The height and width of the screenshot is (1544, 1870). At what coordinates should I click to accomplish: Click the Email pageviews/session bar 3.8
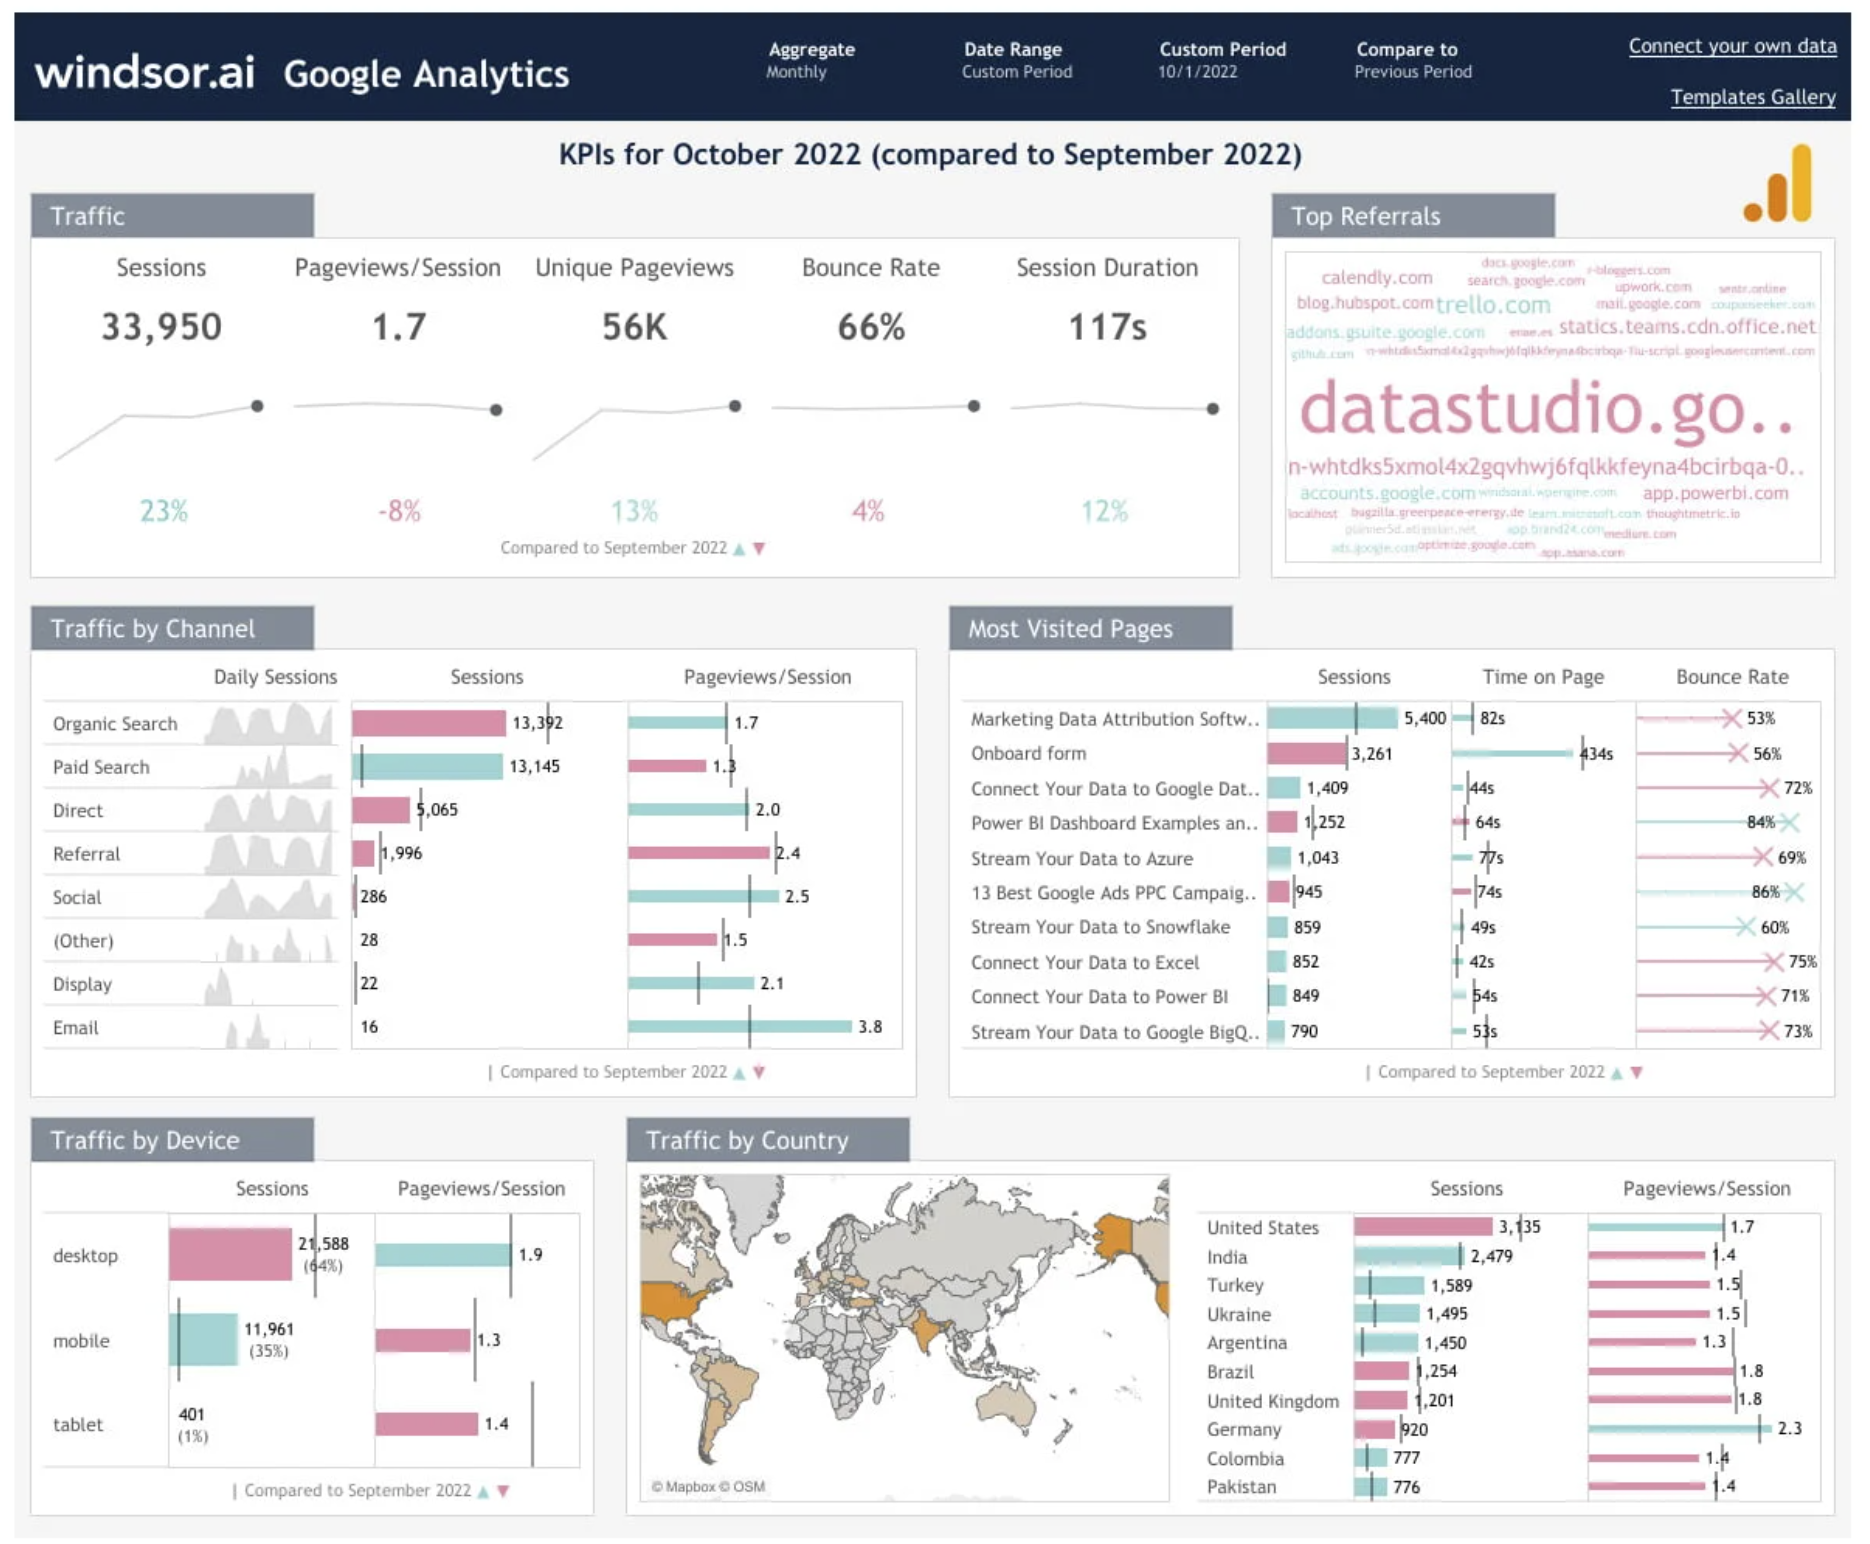click(x=740, y=1027)
